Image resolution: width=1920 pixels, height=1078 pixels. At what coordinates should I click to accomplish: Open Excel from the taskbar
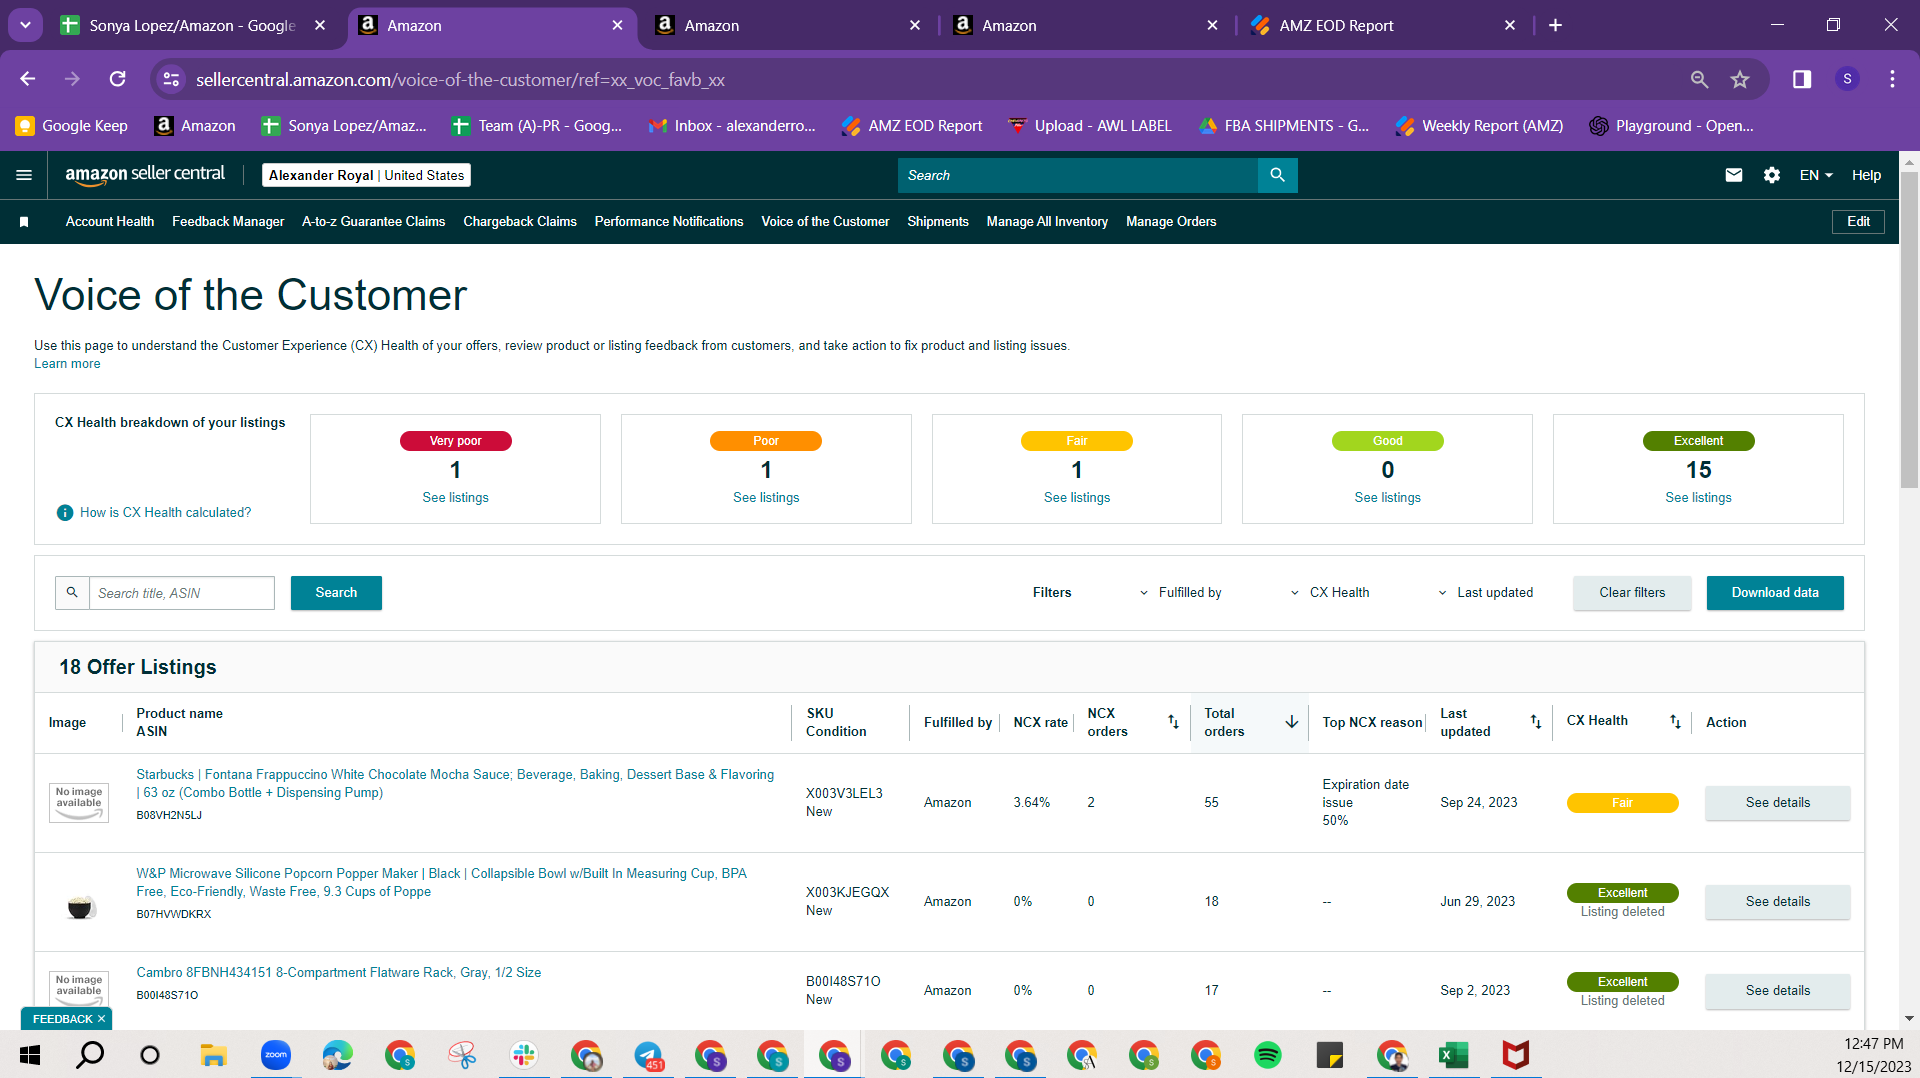coord(1453,1055)
